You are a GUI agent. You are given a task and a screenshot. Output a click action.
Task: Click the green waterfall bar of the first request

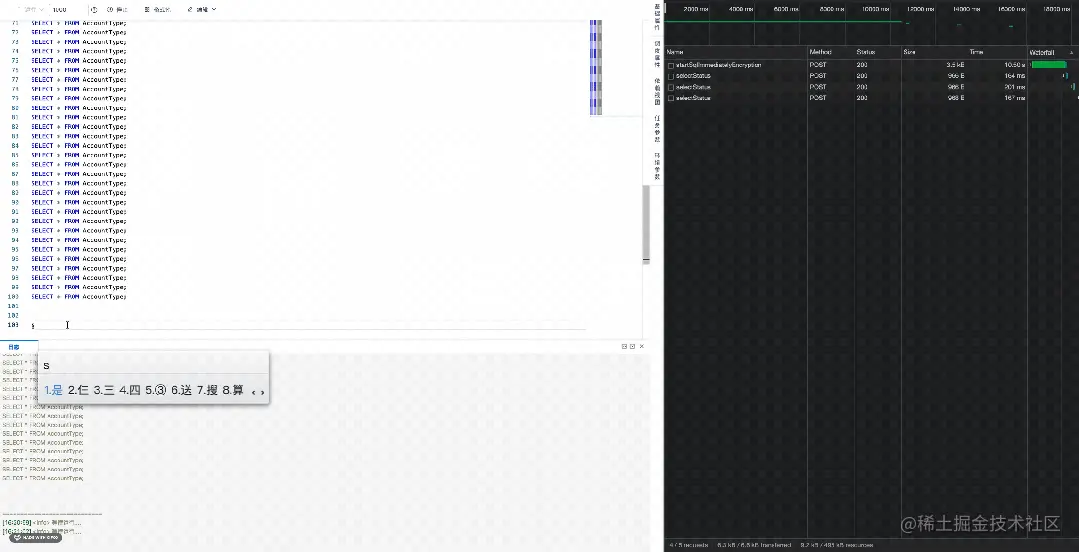pos(1049,65)
